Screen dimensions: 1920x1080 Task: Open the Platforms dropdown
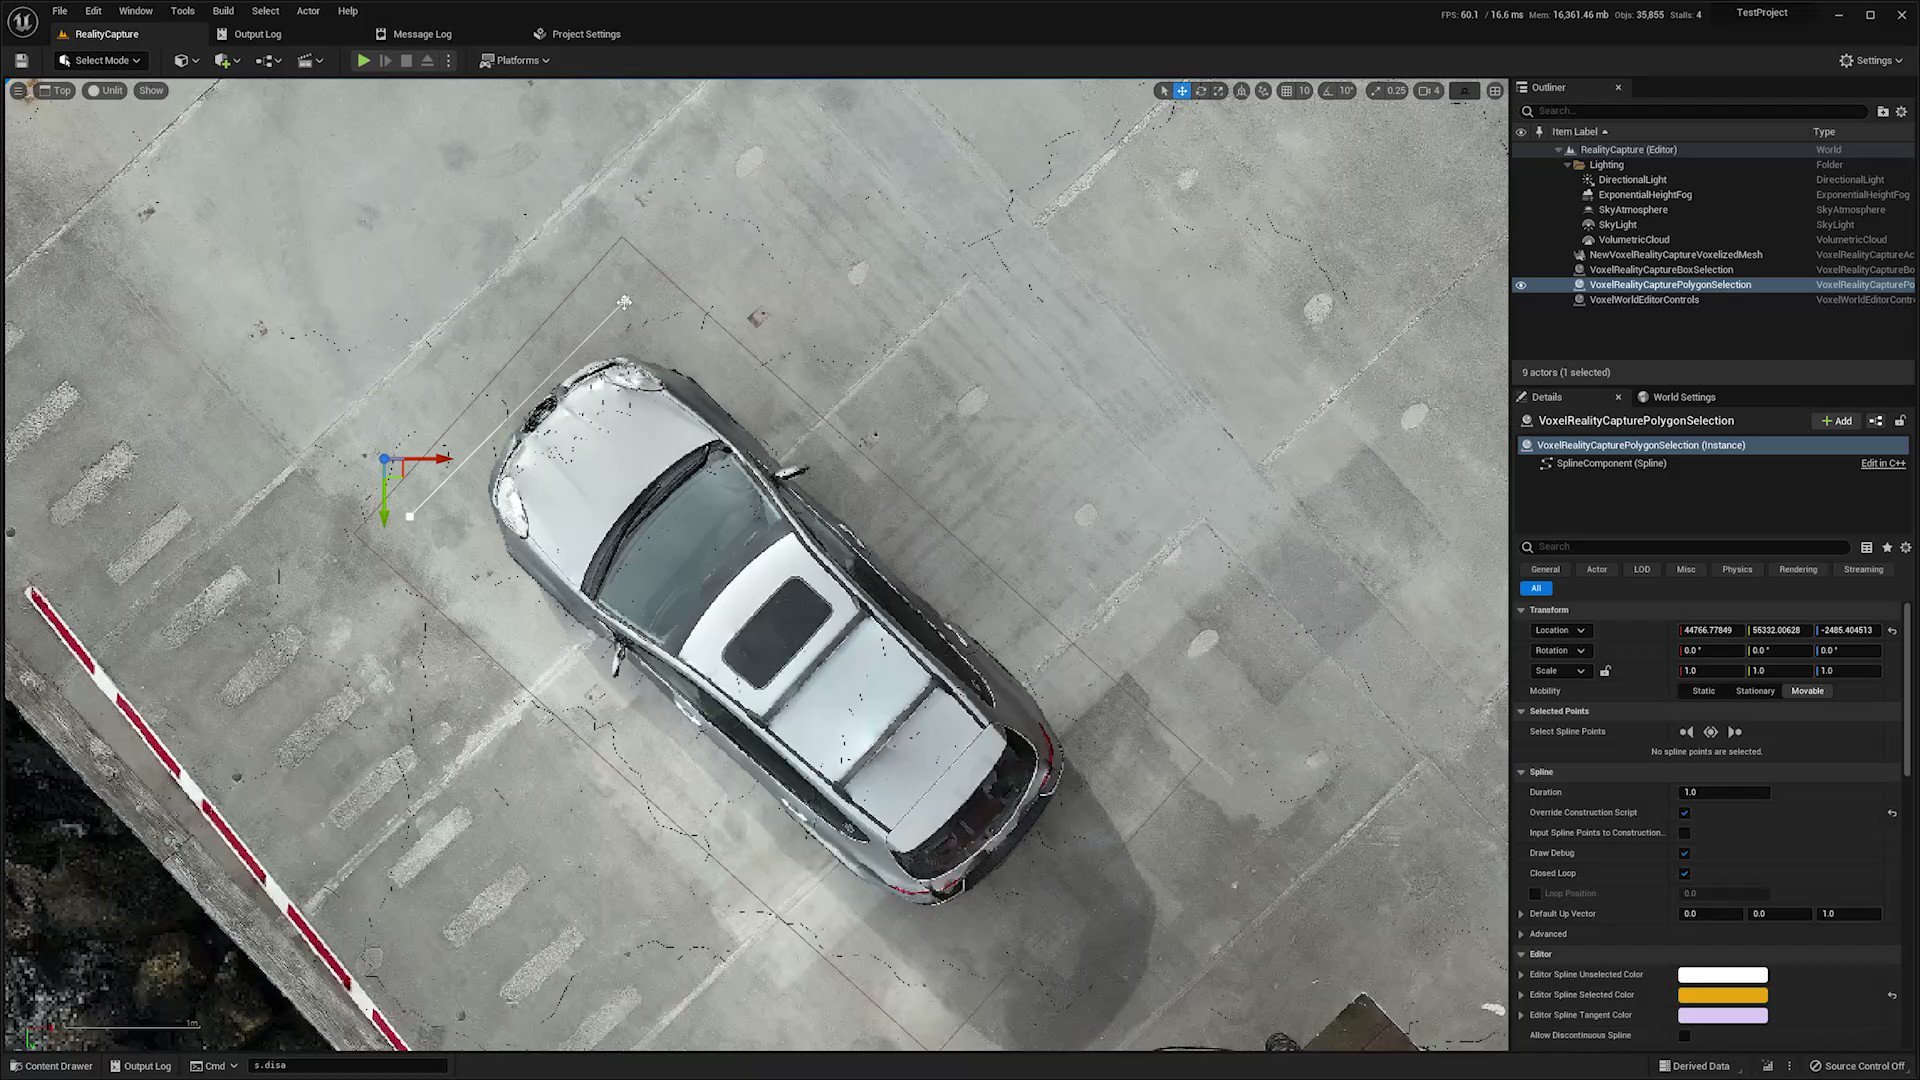tap(515, 61)
